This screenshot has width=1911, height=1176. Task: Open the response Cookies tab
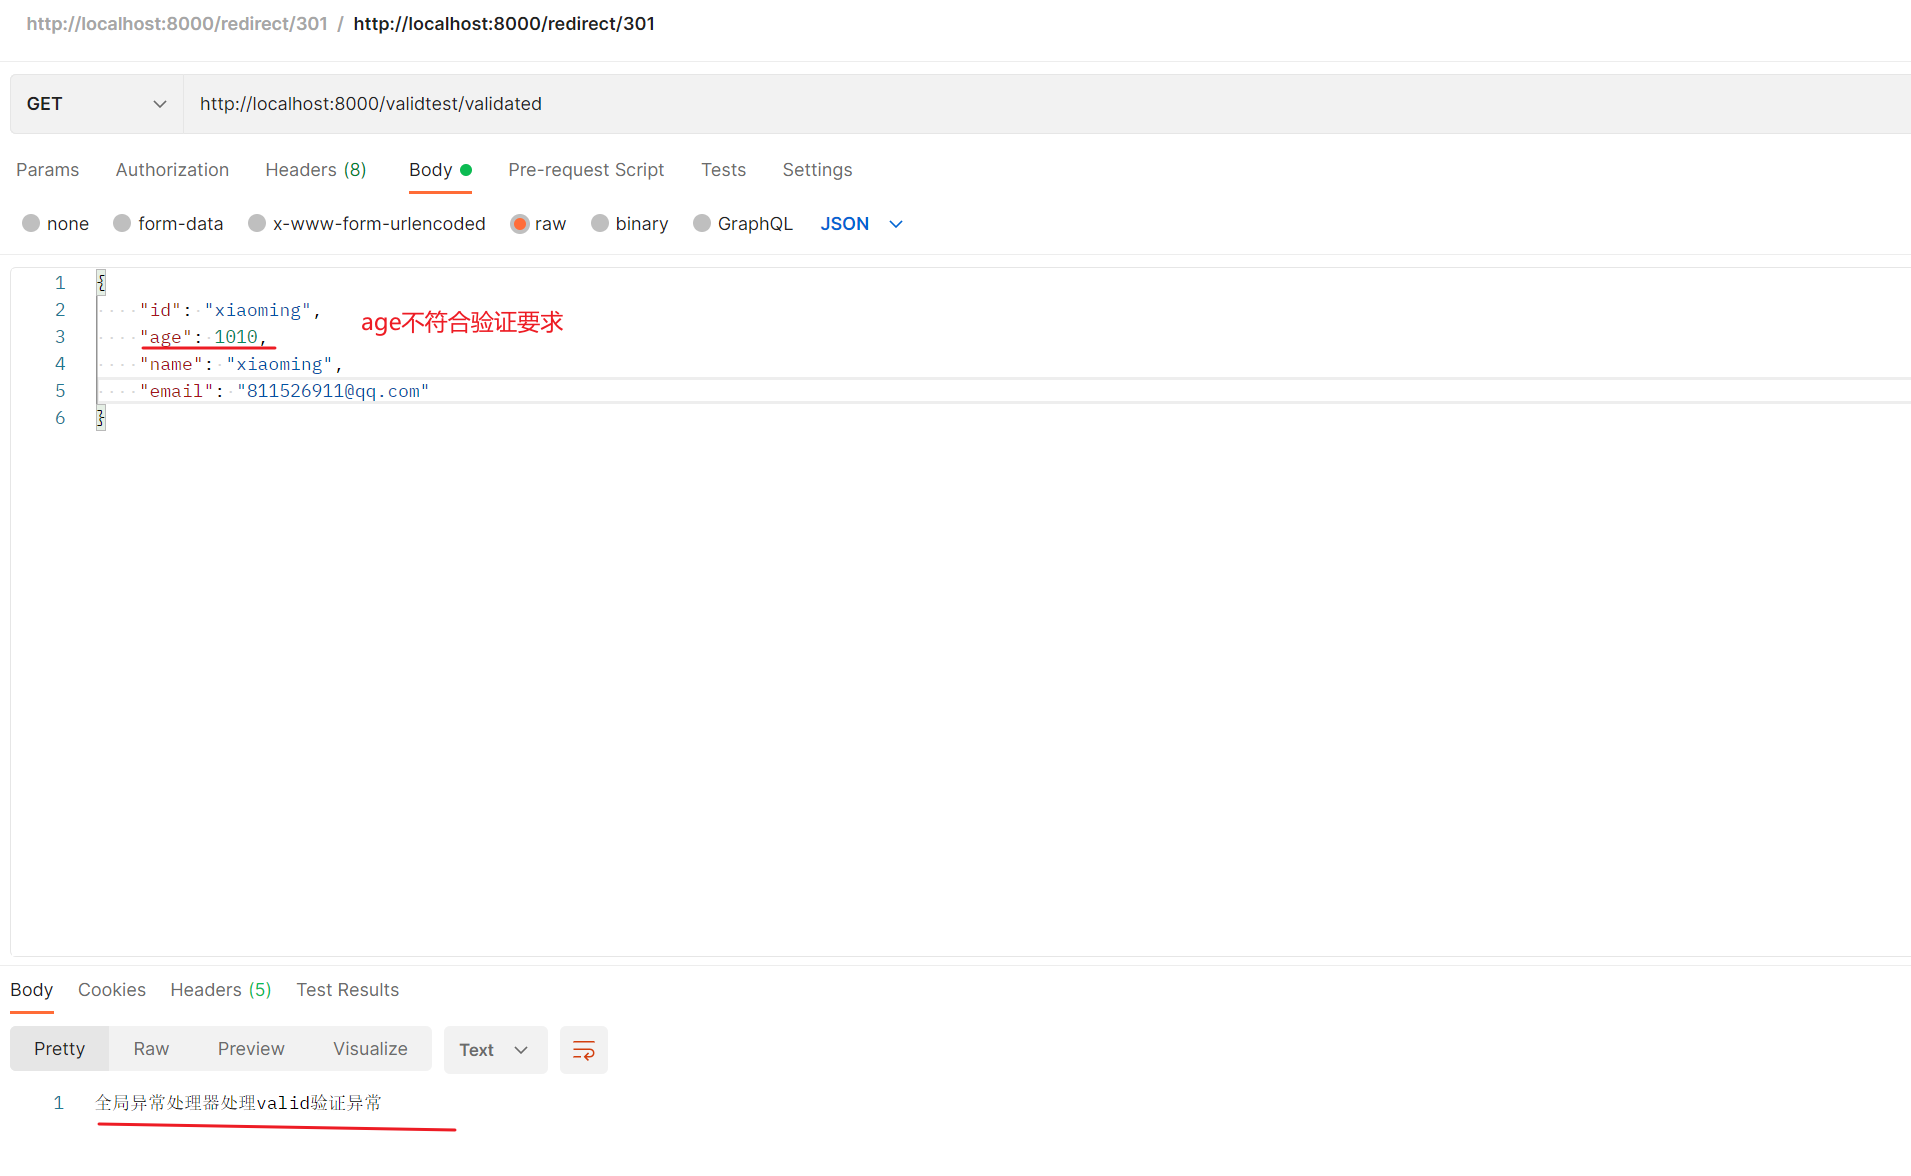pos(112,990)
